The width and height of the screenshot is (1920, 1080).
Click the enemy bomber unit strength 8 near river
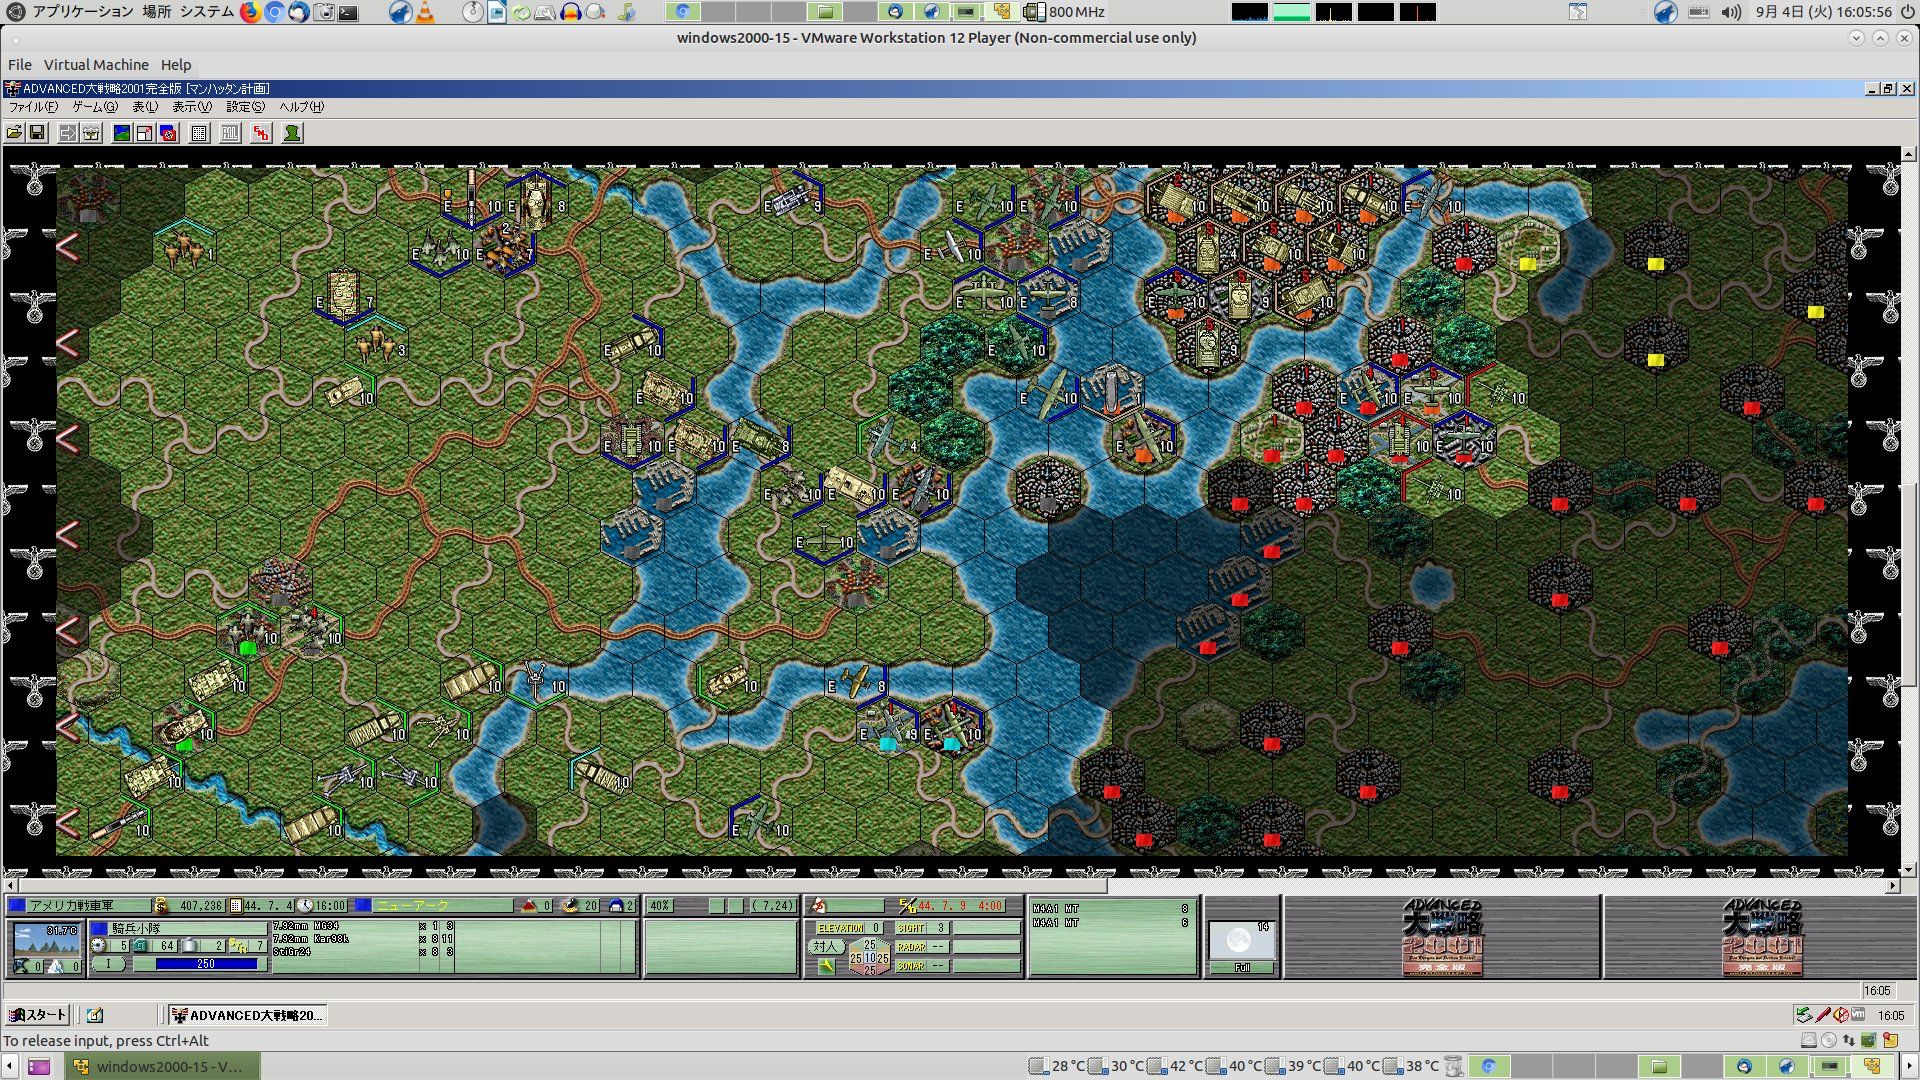tap(858, 682)
